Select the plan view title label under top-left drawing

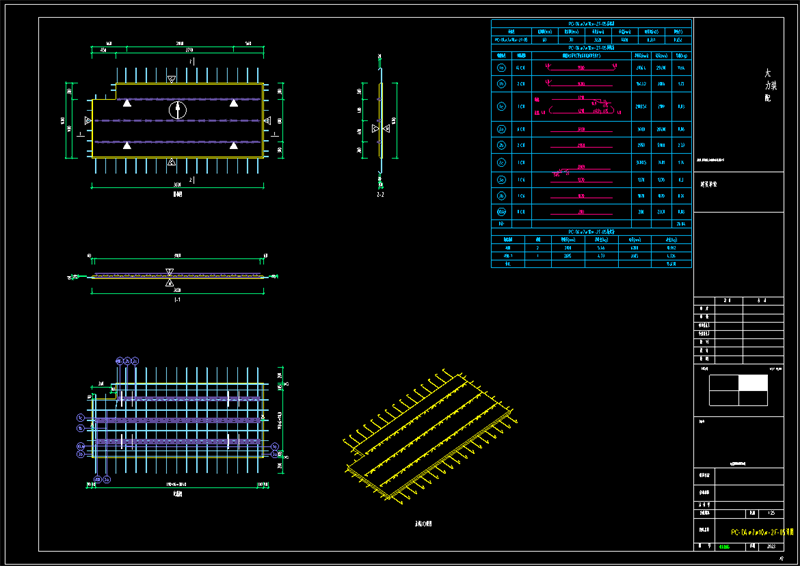[x=178, y=194]
